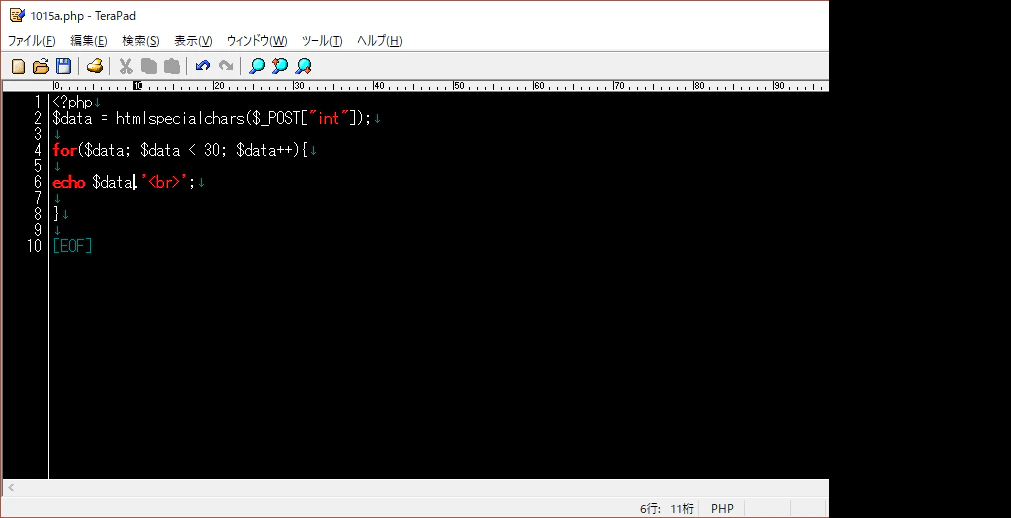Open the 検索(S) menu
Screen dimensions: 1011x518
(x=141, y=41)
